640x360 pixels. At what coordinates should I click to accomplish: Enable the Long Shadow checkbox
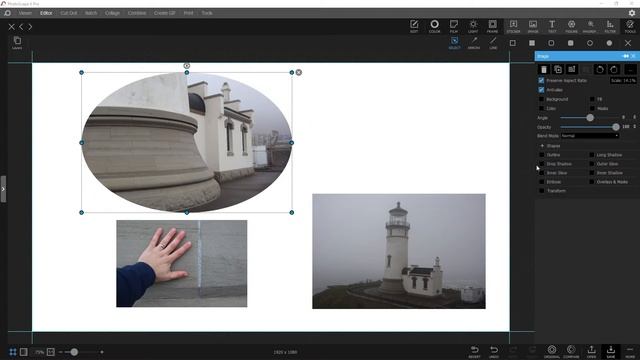pos(592,155)
